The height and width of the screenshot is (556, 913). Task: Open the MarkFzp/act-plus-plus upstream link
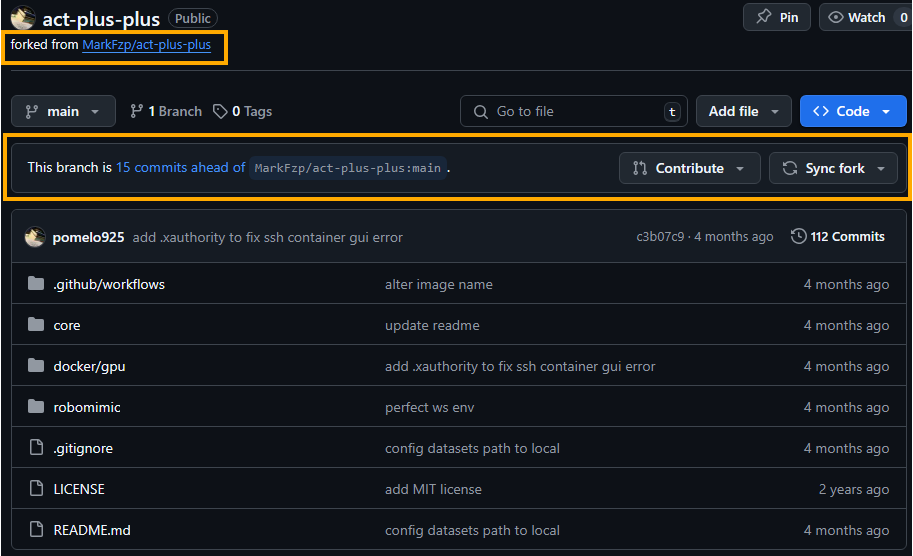coord(147,45)
